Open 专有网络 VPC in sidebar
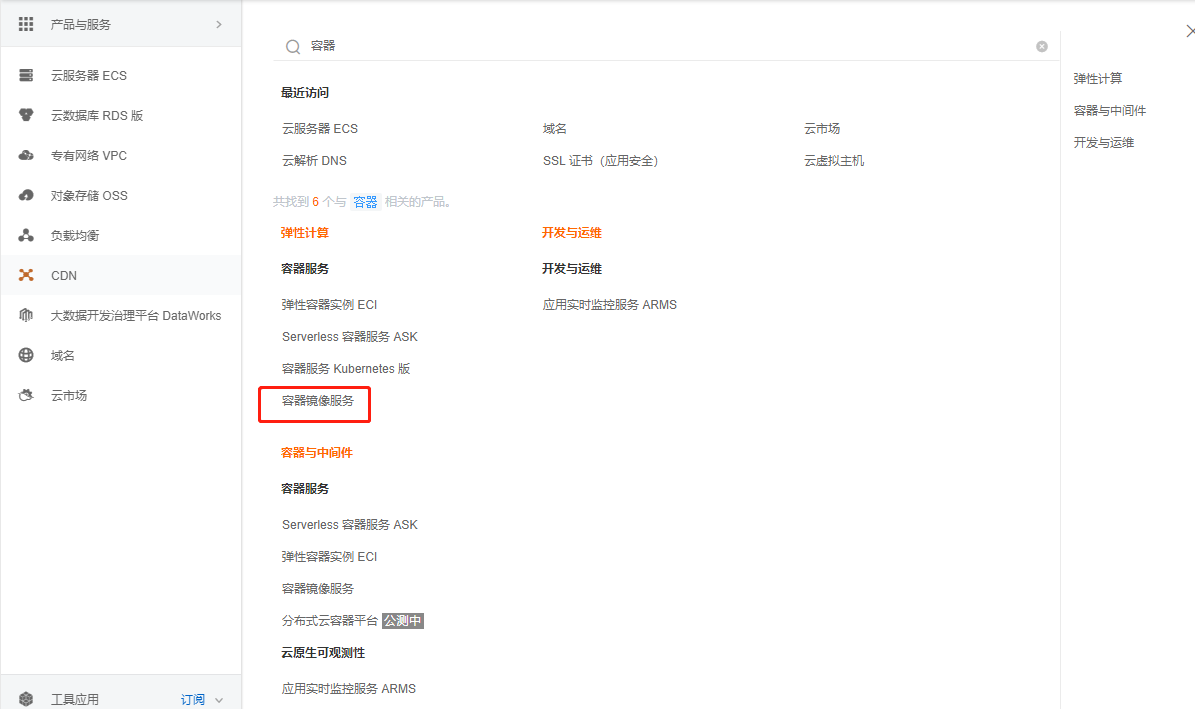1195x709 pixels. click(89, 156)
